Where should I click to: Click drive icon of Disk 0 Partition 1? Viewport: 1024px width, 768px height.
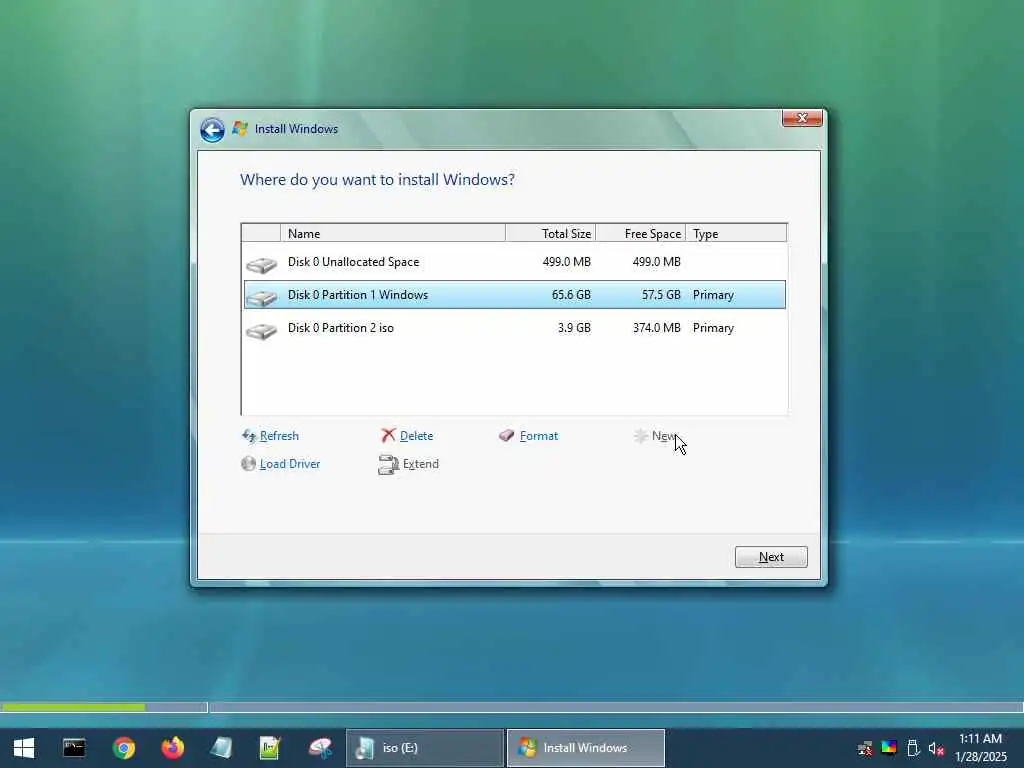261,298
